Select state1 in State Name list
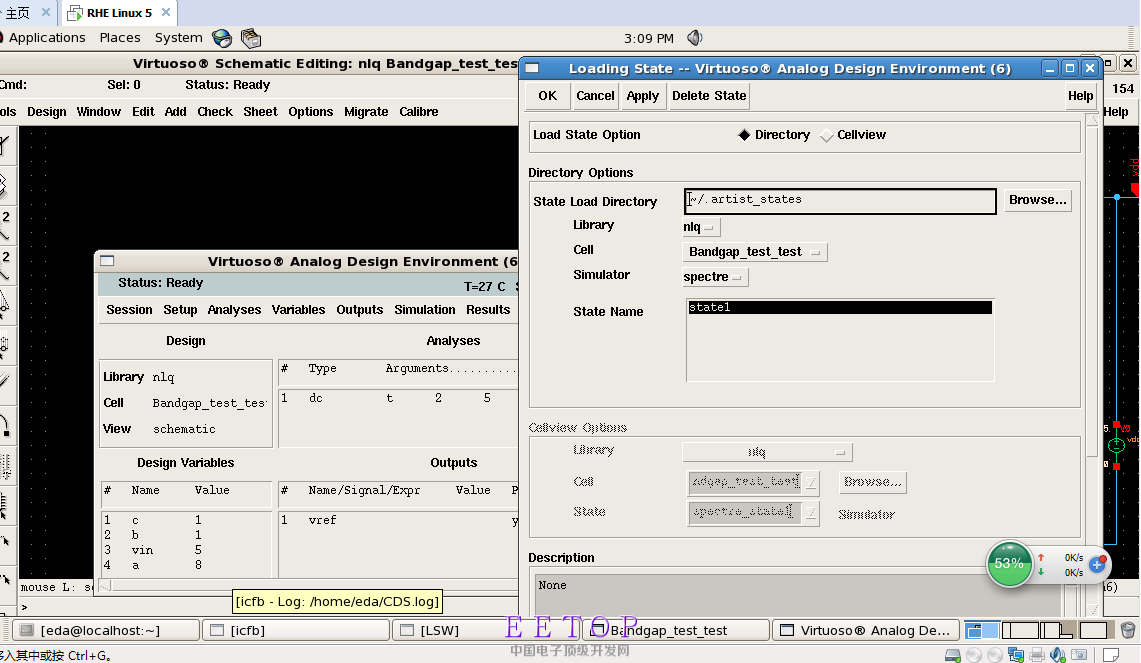The height and width of the screenshot is (663, 1141). coord(840,307)
